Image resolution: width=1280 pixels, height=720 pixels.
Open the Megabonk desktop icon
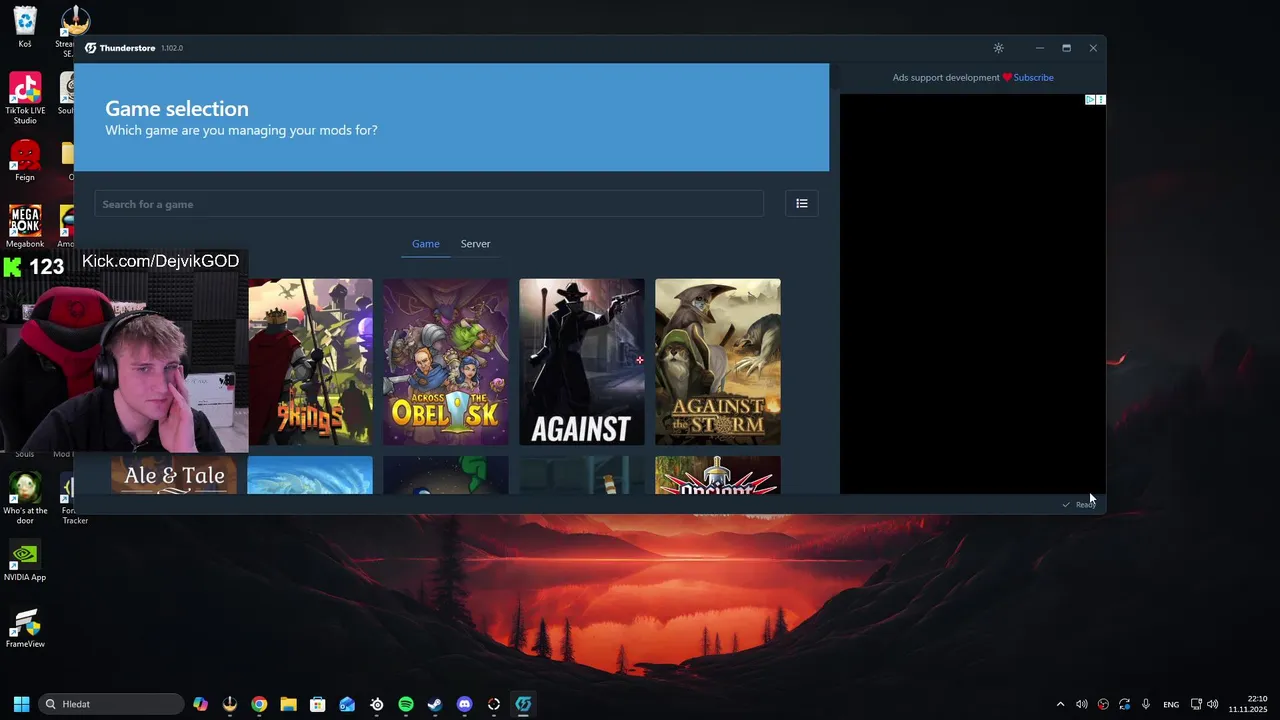tap(25, 226)
